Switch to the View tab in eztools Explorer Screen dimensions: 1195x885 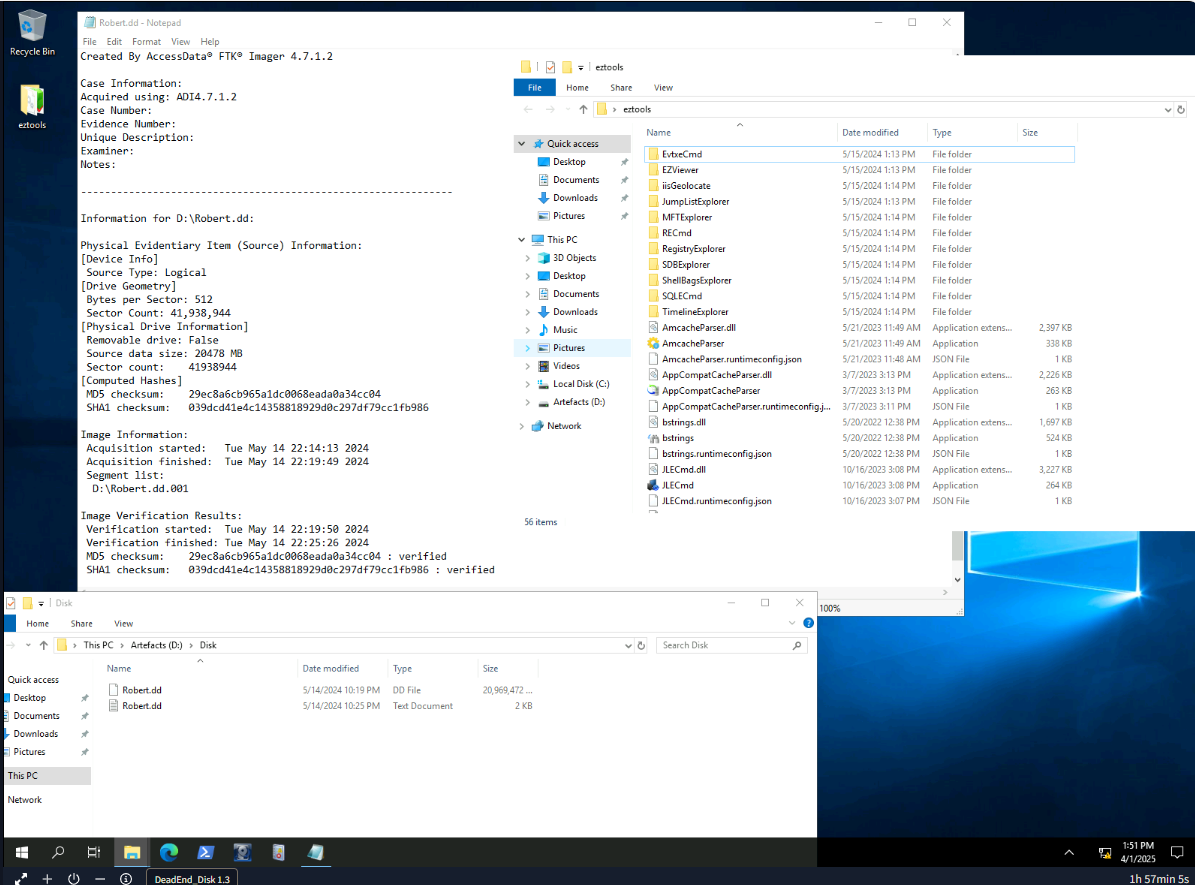click(x=663, y=87)
